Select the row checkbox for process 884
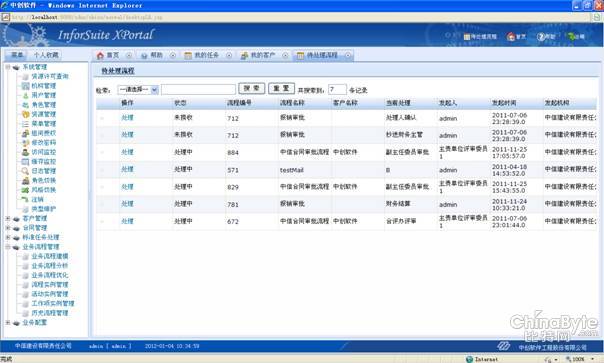 (x=102, y=153)
